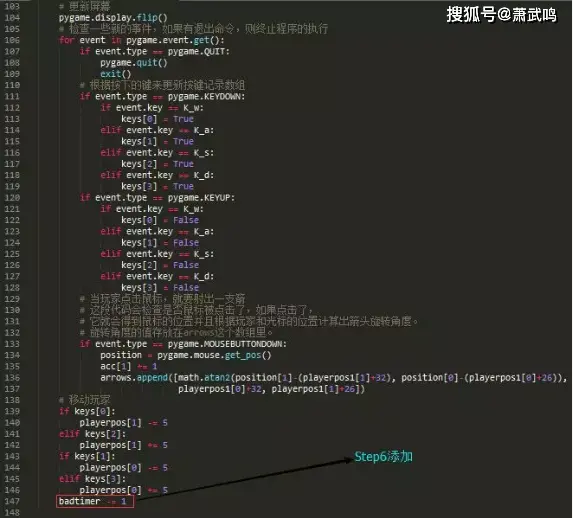Click 'position = pygame.mouse.get_pos()' line

point(186,355)
